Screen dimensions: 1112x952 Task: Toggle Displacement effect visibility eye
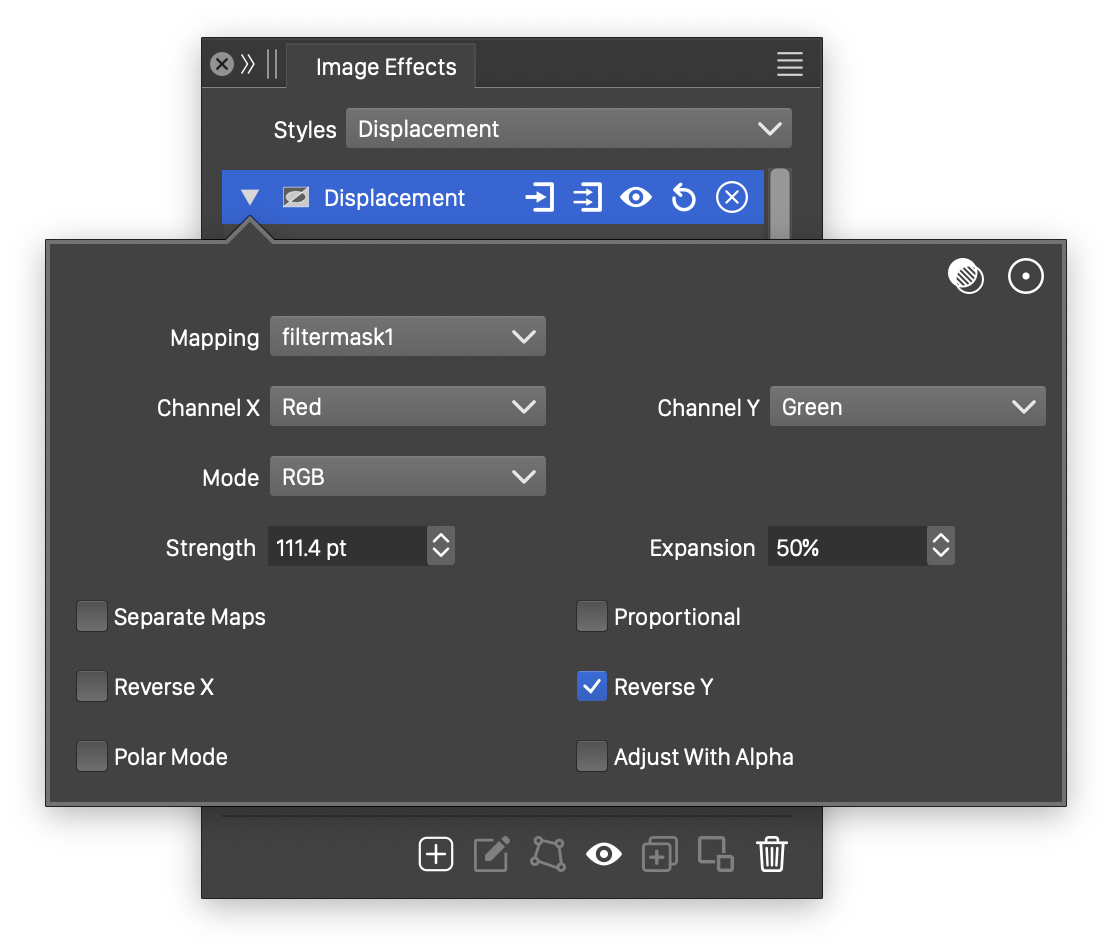[636, 198]
